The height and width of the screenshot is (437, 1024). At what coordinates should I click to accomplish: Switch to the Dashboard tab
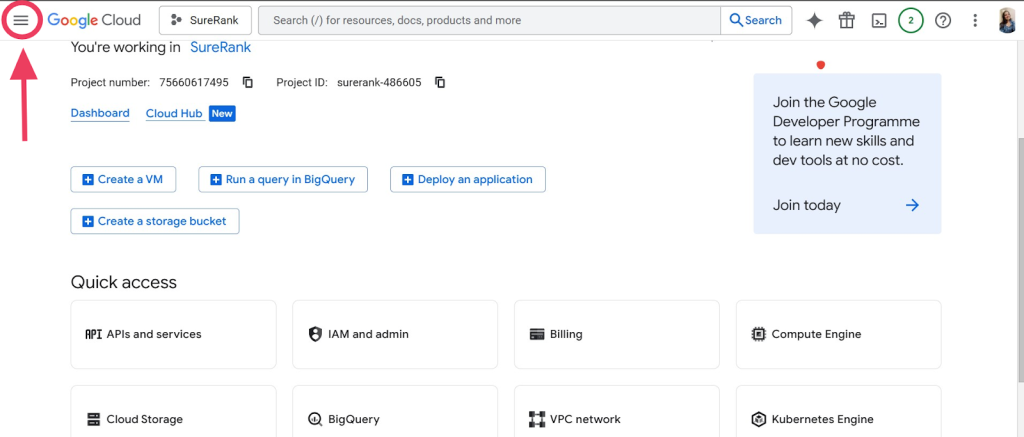point(100,113)
